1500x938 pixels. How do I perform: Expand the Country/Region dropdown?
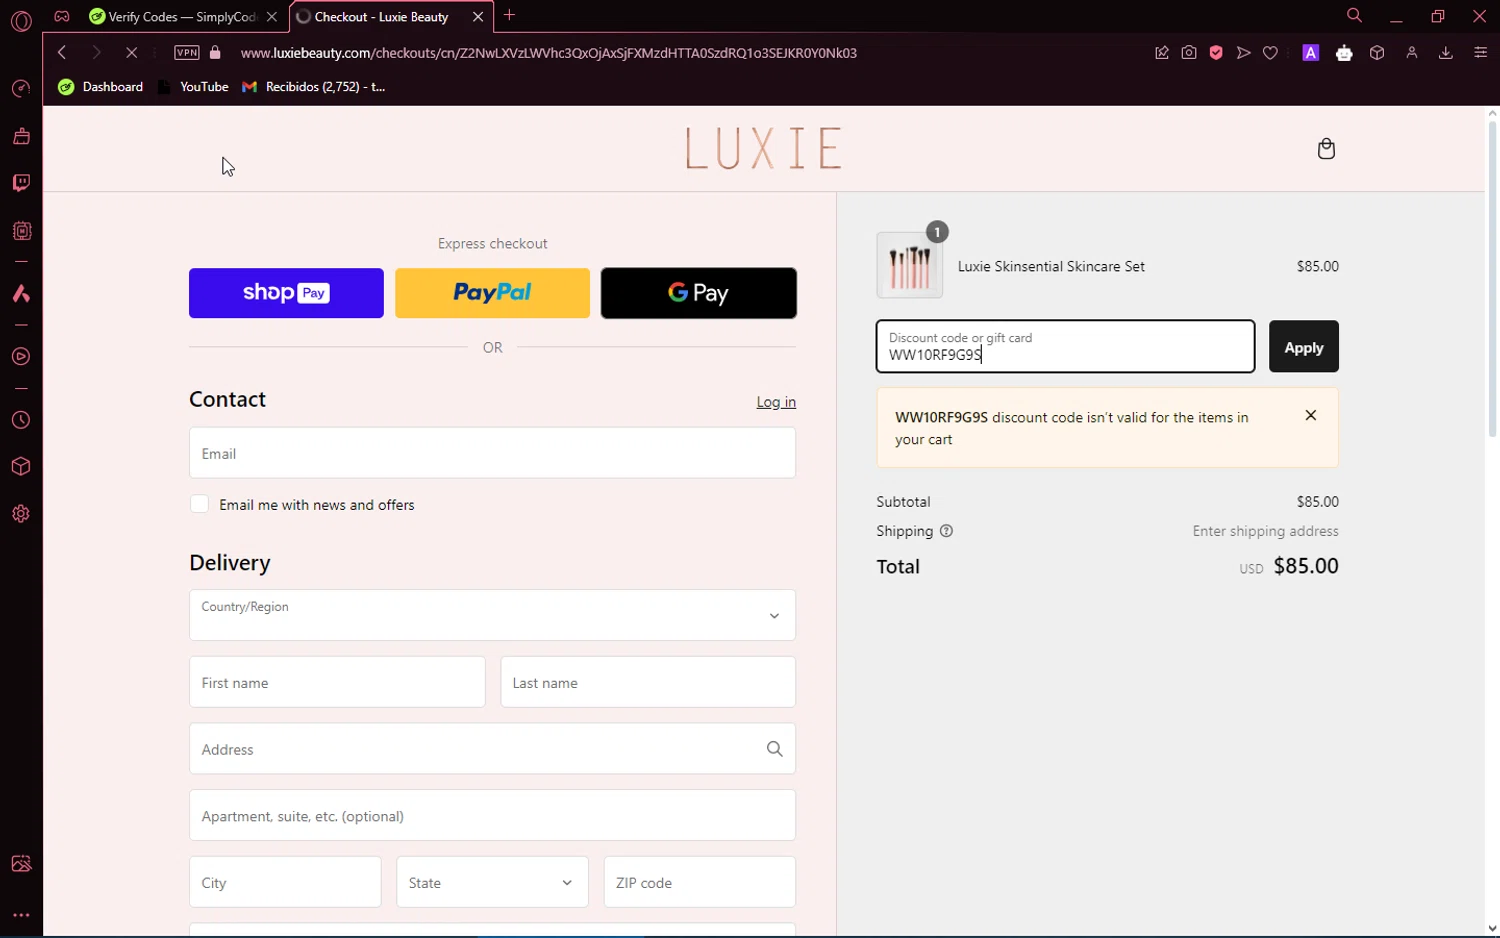[x=492, y=615]
